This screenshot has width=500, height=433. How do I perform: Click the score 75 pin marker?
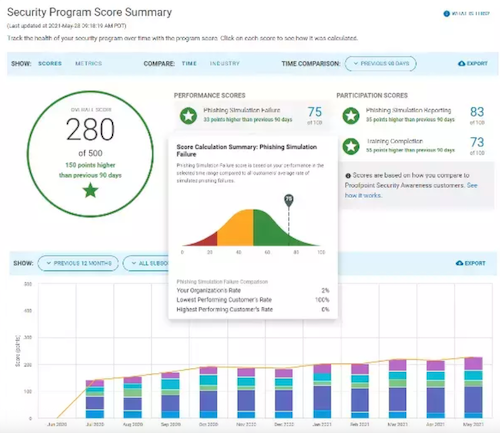289,200
